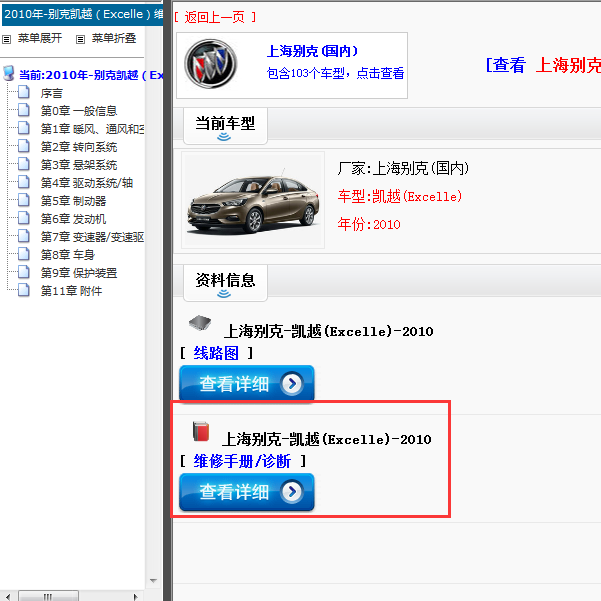This screenshot has height=601, width=601.
Task: Click the left sidebar horizontal scrollbar thumb
Action: [48, 596]
